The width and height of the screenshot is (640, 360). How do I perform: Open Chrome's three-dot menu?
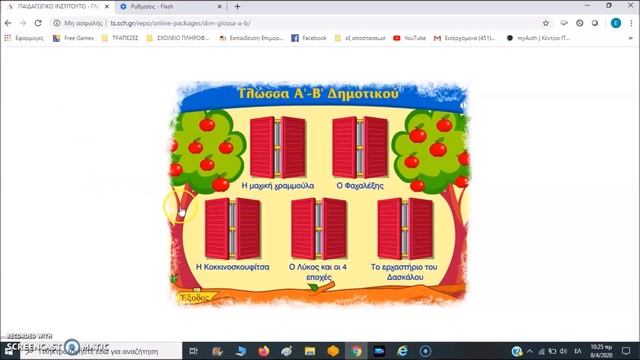[x=631, y=23]
